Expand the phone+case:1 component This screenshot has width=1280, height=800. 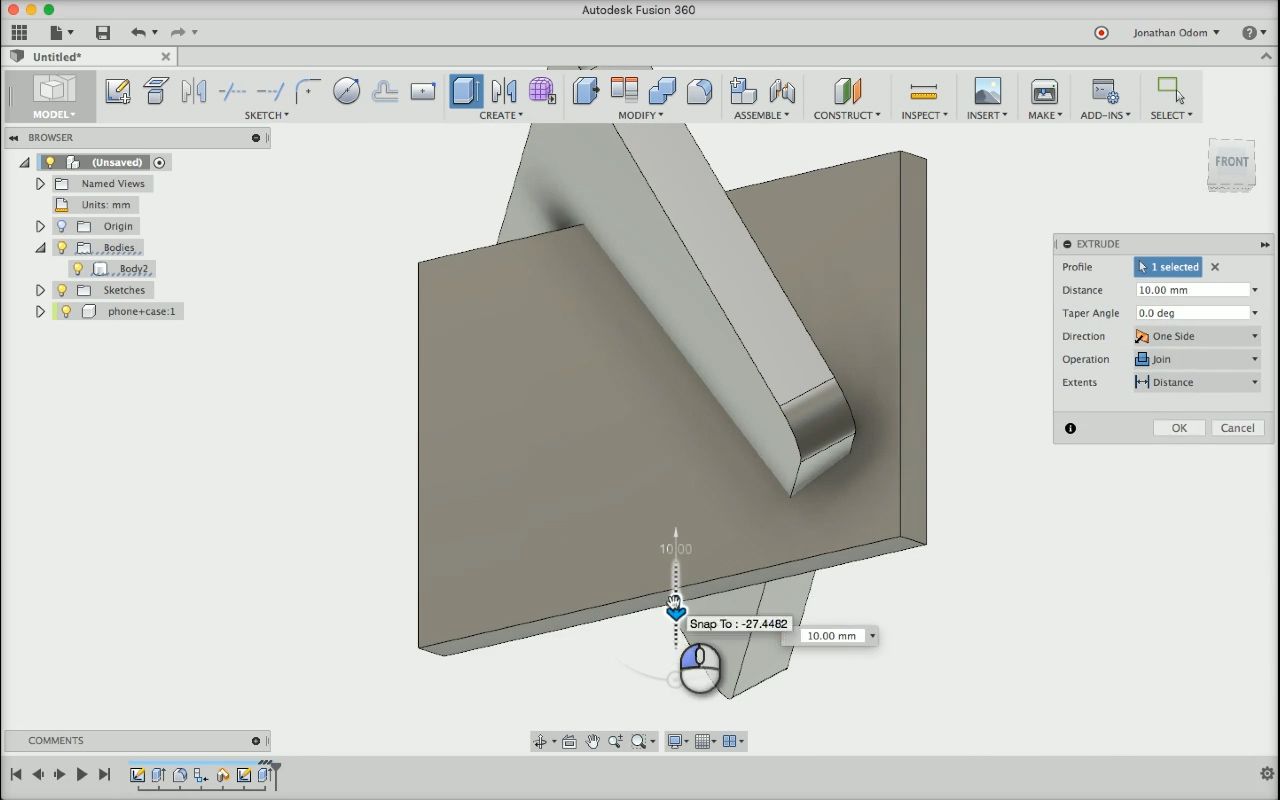pyautogui.click(x=40, y=311)
